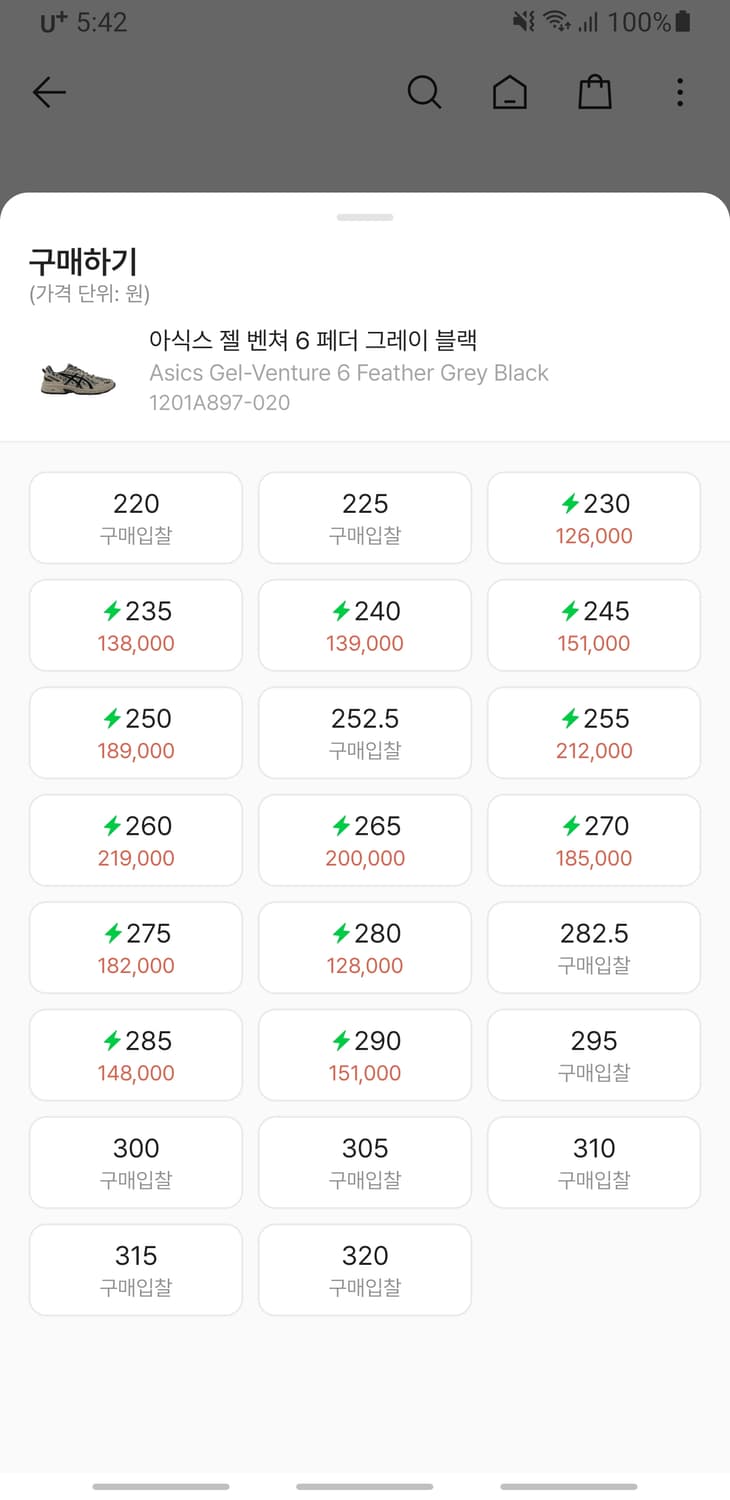Choose size 280 for 128,000
The width and height of the screenshot is (730, 1500).
tap(365, 948)
